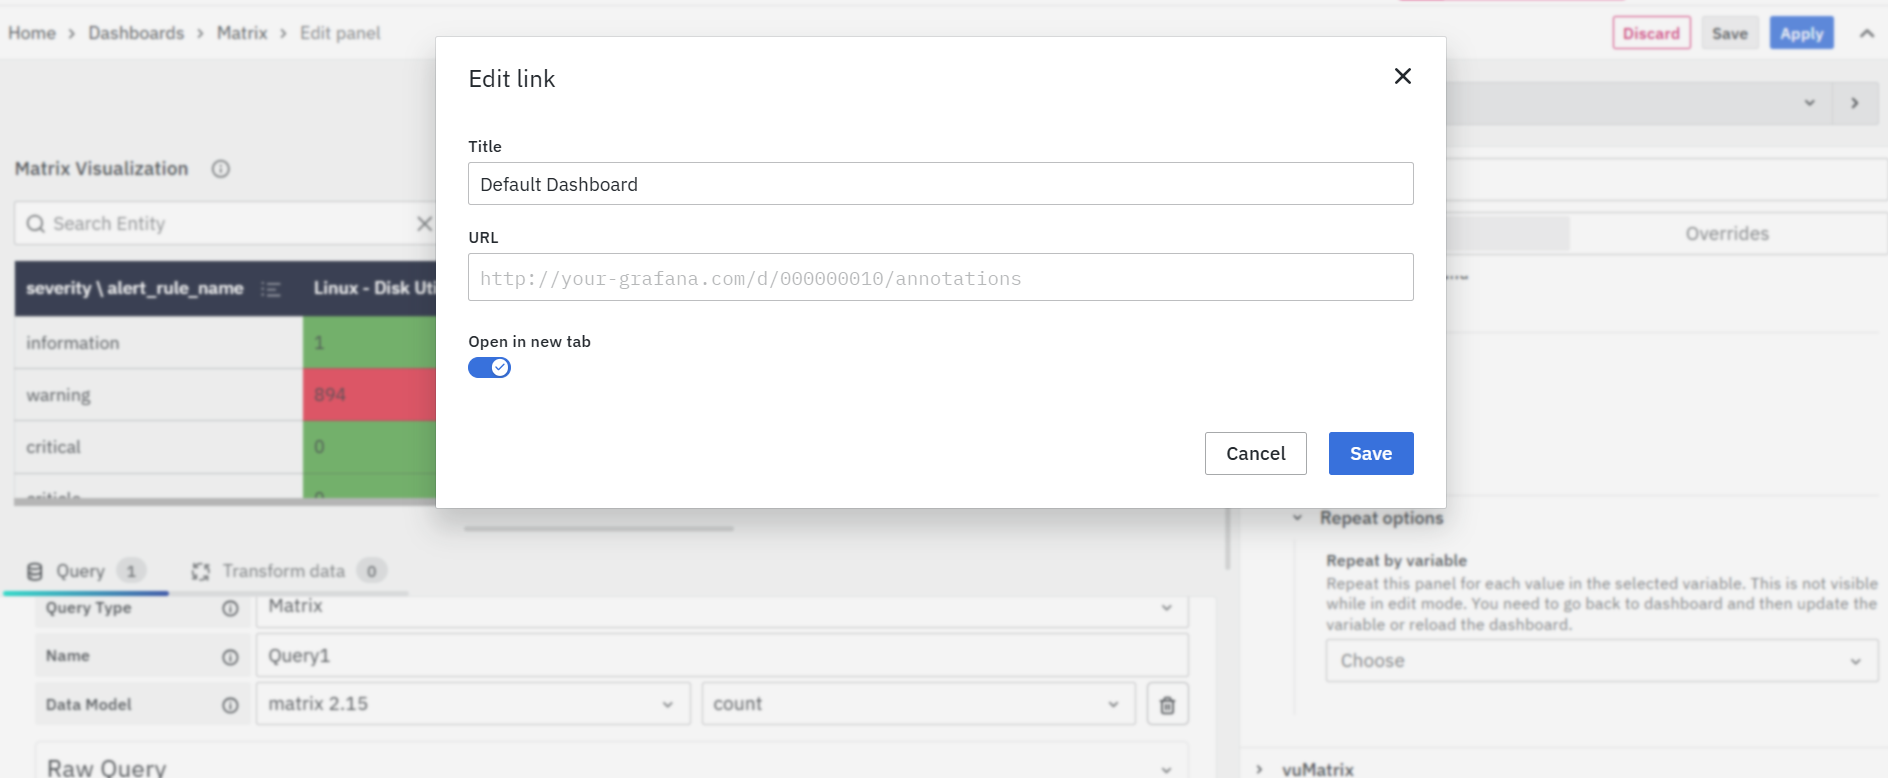1888x778 pixels.
Task: Click info icon next to Matrix Visualization
Action: pos(221,169)
